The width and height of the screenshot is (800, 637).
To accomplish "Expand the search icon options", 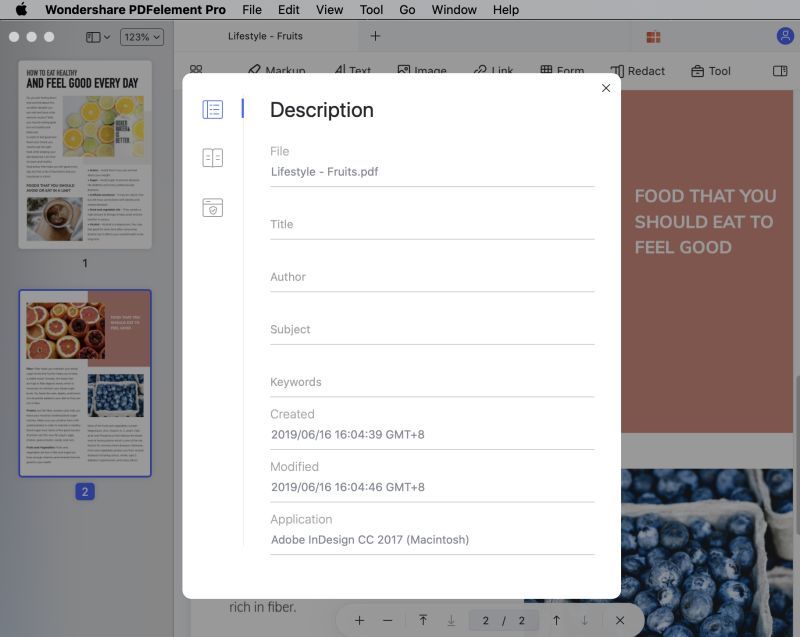I will 198,70.
